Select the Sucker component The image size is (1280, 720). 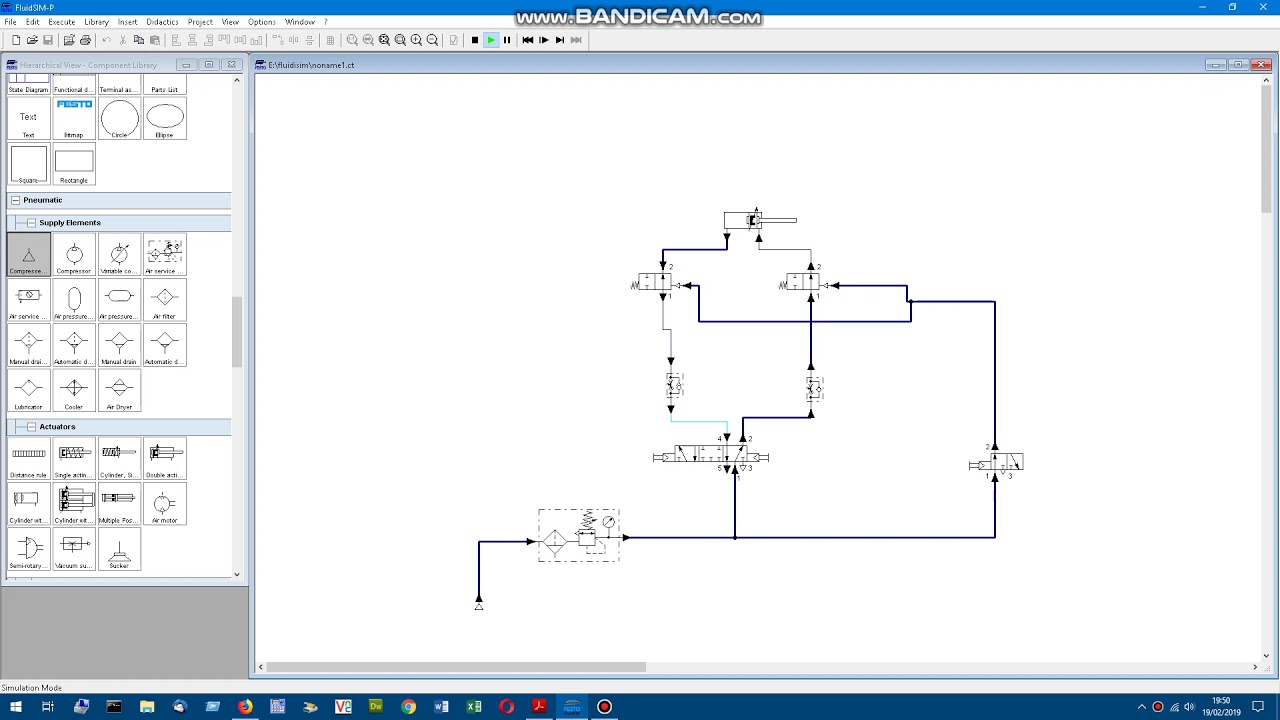[x=119, y=551]
